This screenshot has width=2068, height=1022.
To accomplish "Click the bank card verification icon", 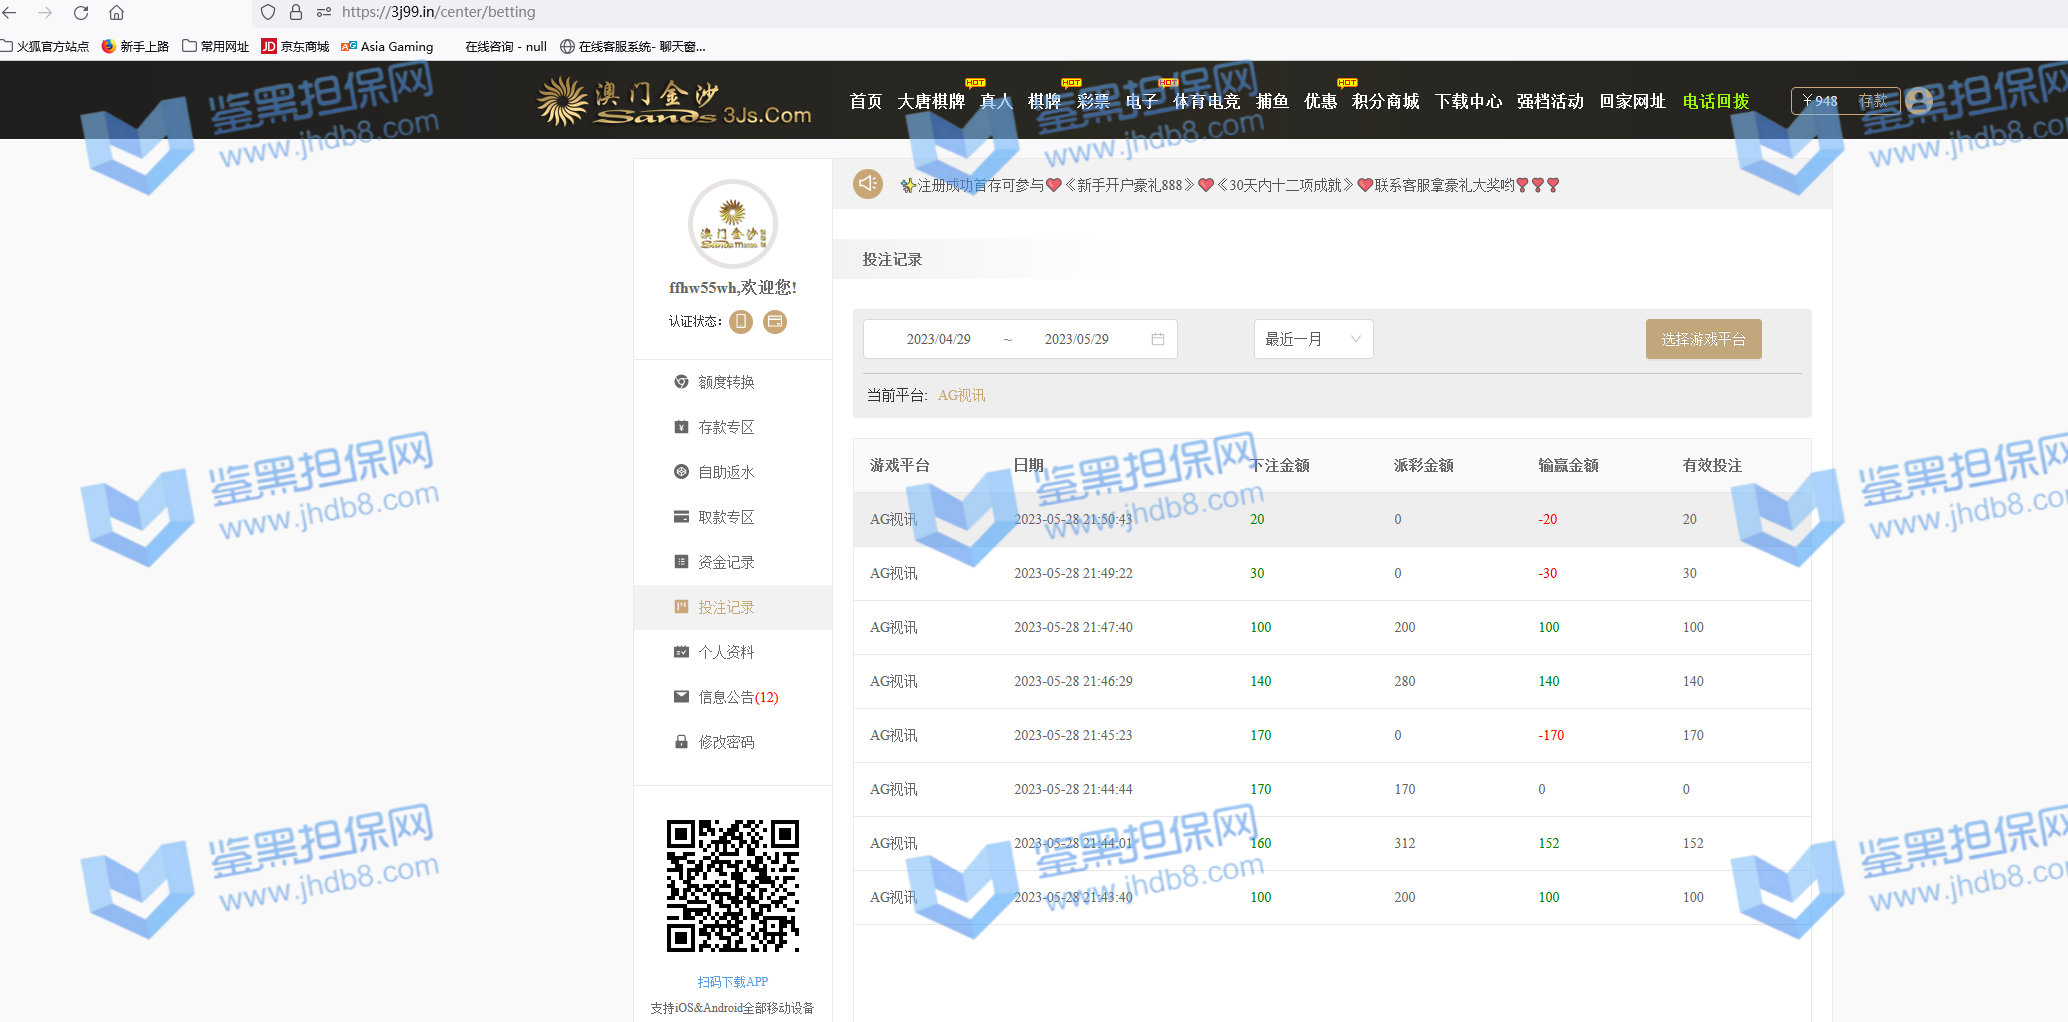I will tap(775, 321).
